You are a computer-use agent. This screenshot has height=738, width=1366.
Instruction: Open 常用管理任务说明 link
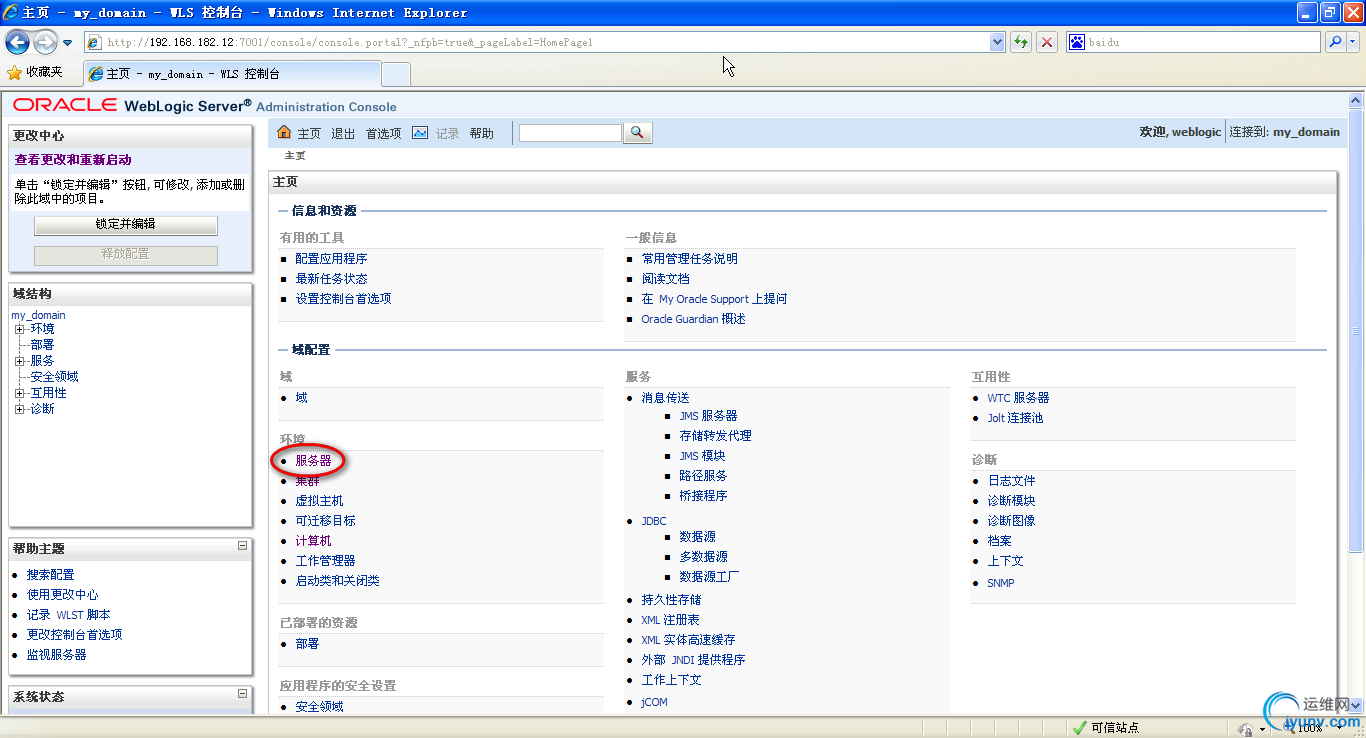689,259
